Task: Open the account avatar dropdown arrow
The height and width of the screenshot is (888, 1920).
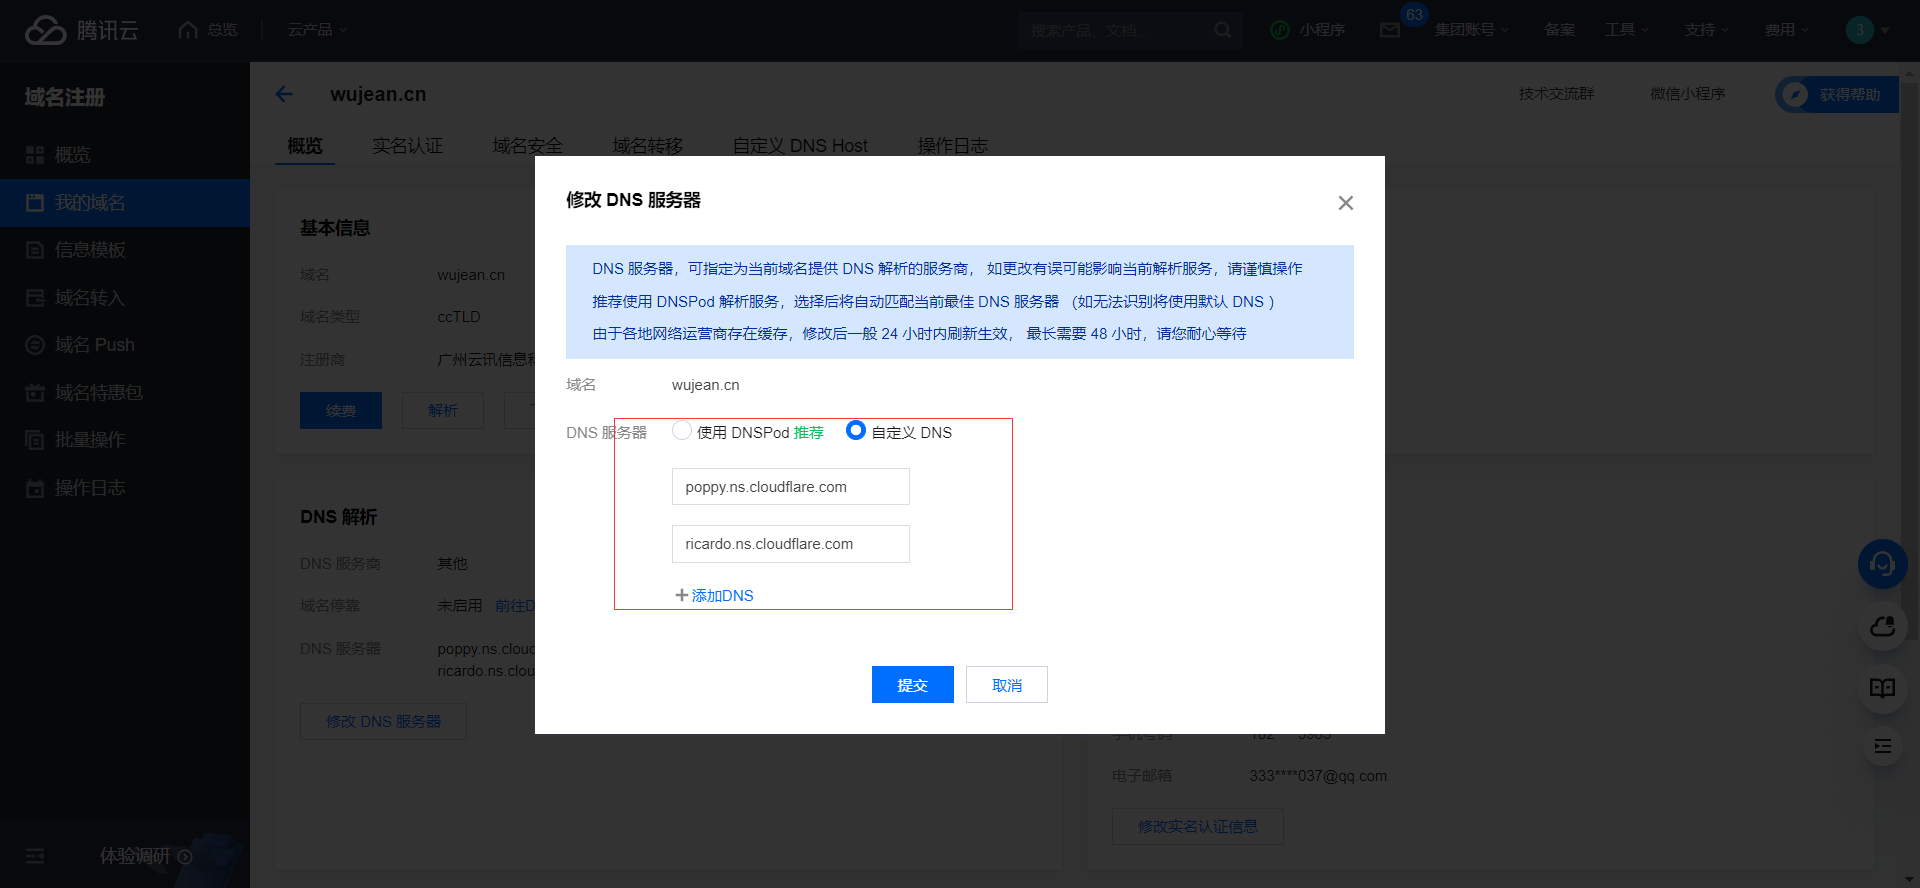Action: 1885,30
